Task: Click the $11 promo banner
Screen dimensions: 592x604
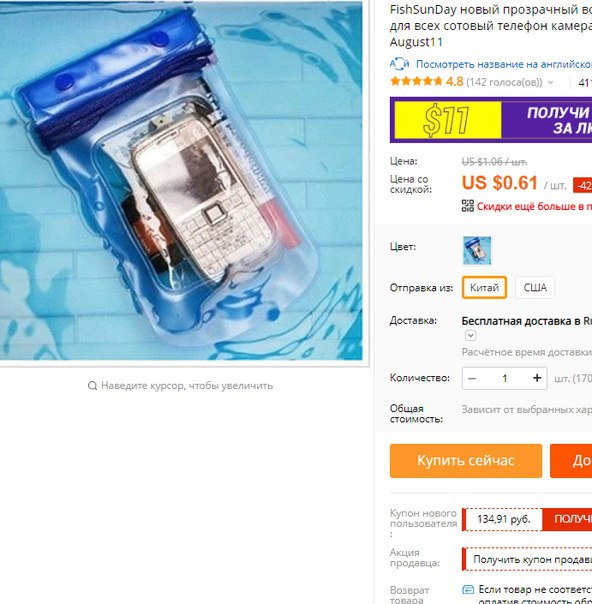Action: pos(491,120)
